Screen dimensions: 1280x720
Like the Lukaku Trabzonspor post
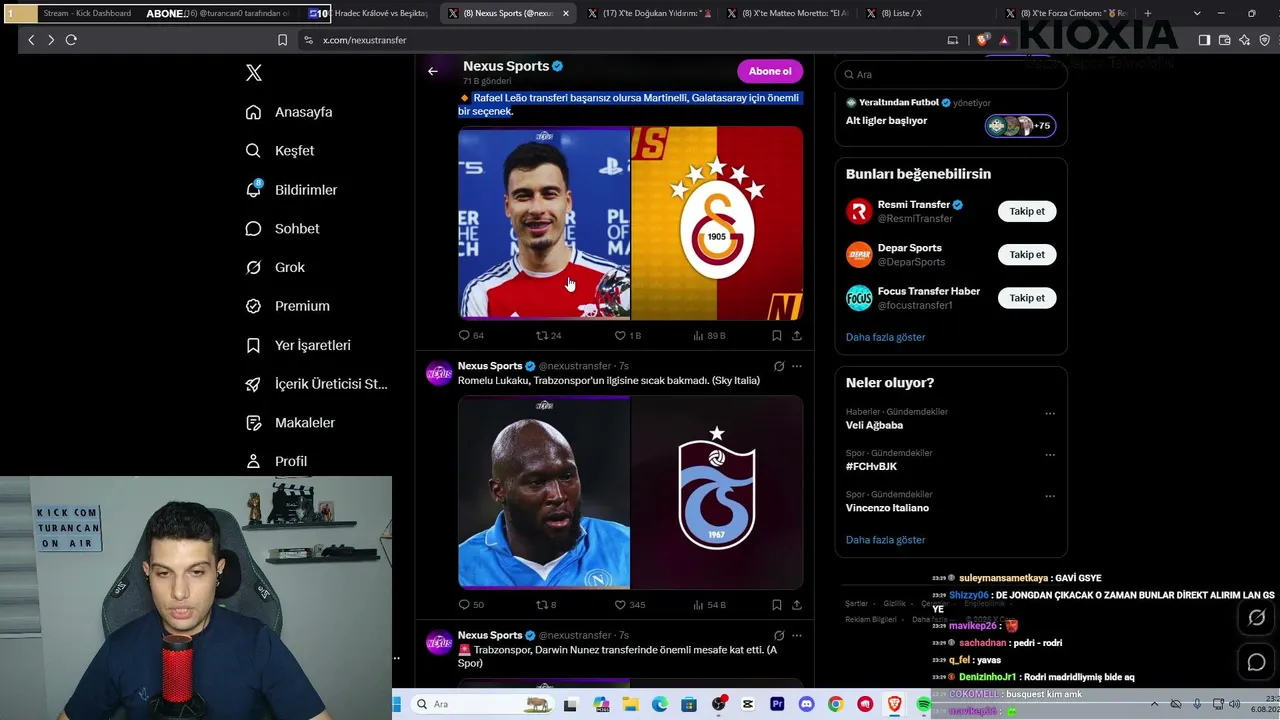(630, 605)
